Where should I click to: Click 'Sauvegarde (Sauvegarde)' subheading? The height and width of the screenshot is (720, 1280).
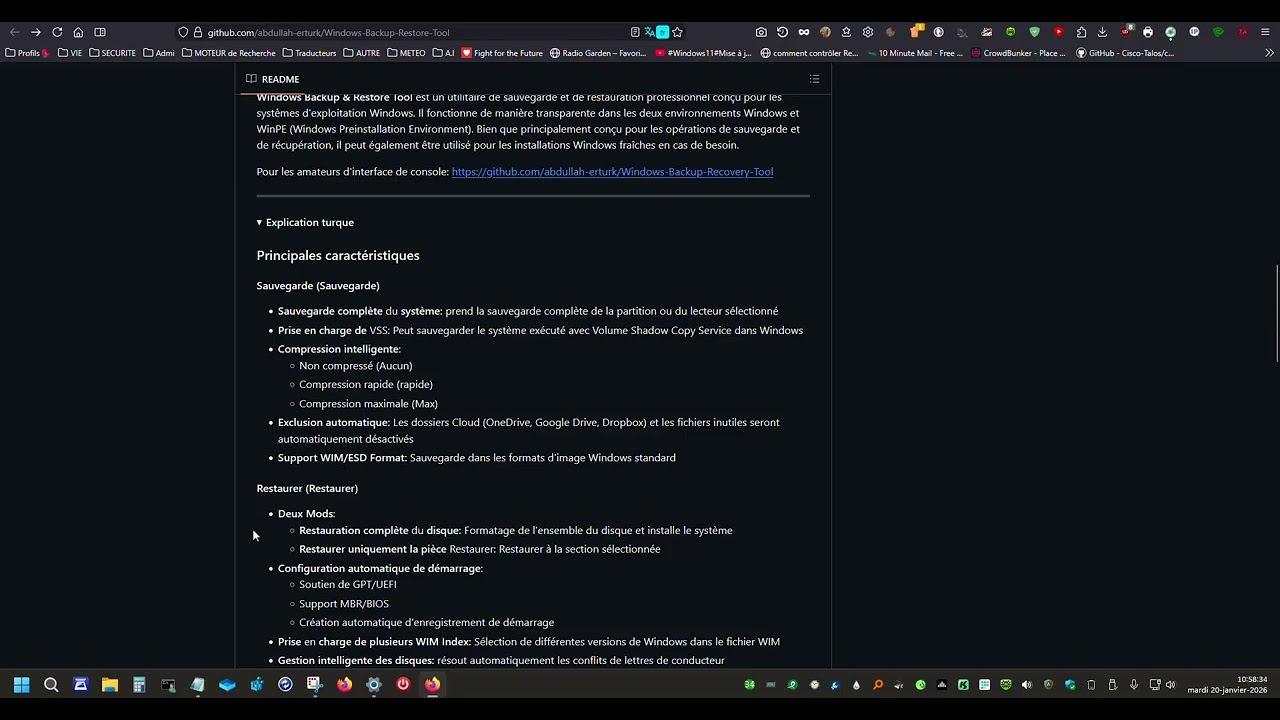click(x=318, y=286)
